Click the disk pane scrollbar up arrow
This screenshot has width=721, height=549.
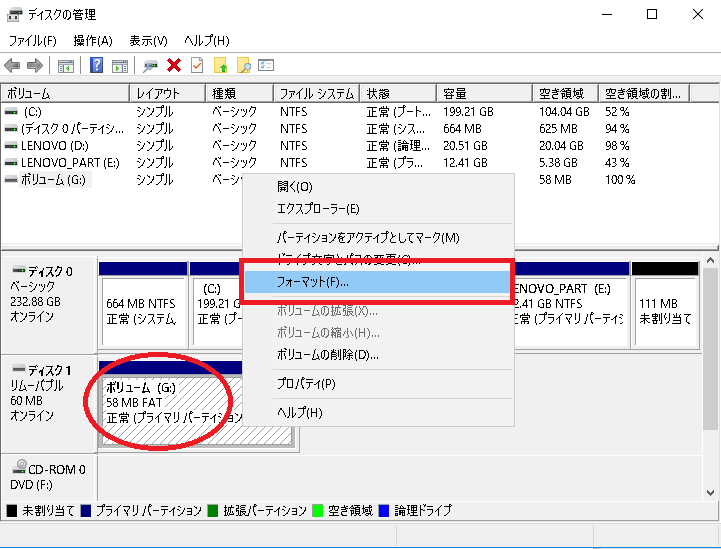(x=710, y=261)
